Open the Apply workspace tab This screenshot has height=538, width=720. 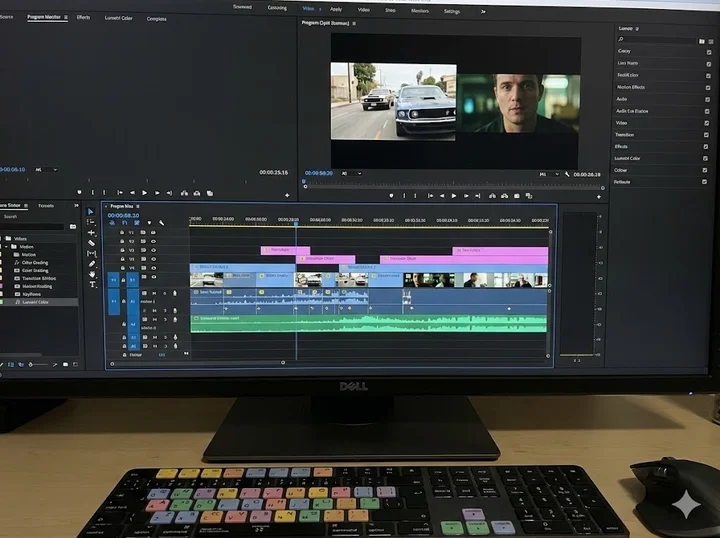click(336, 9)
